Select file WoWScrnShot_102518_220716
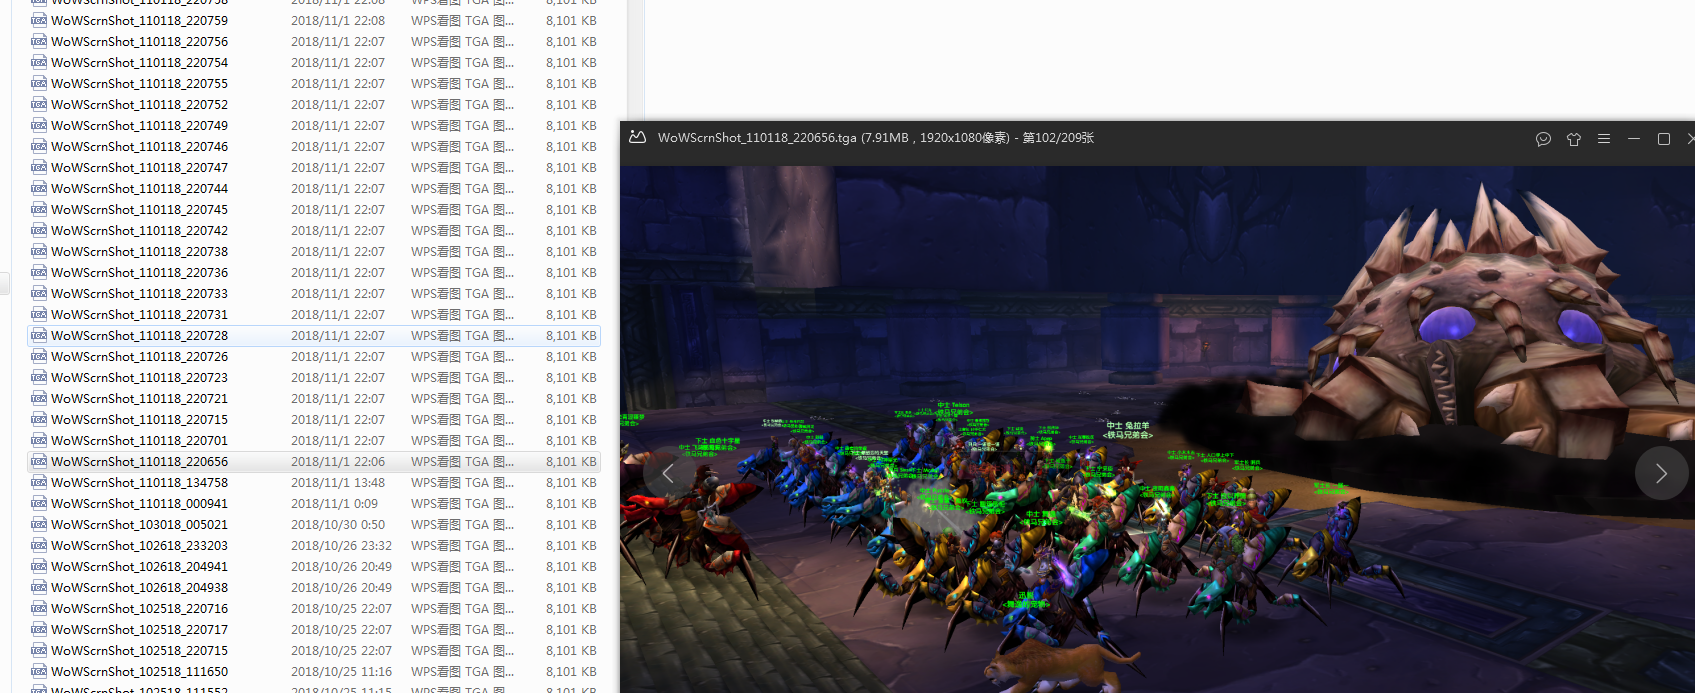 [139, 609]
